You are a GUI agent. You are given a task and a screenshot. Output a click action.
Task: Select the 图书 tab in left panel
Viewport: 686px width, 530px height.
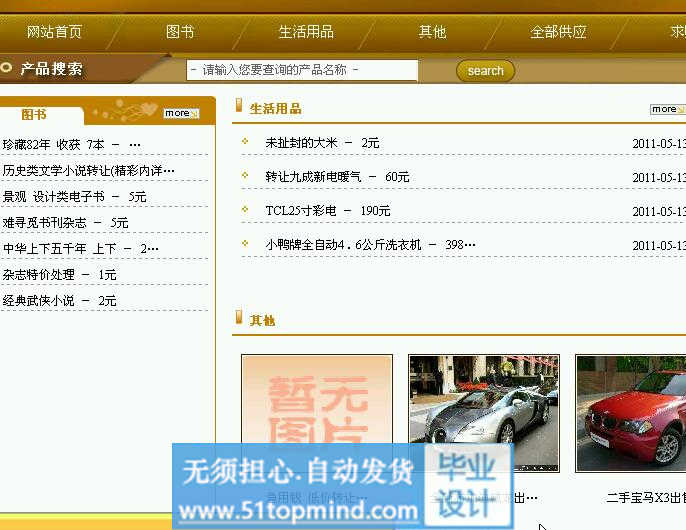pos(34,115)
